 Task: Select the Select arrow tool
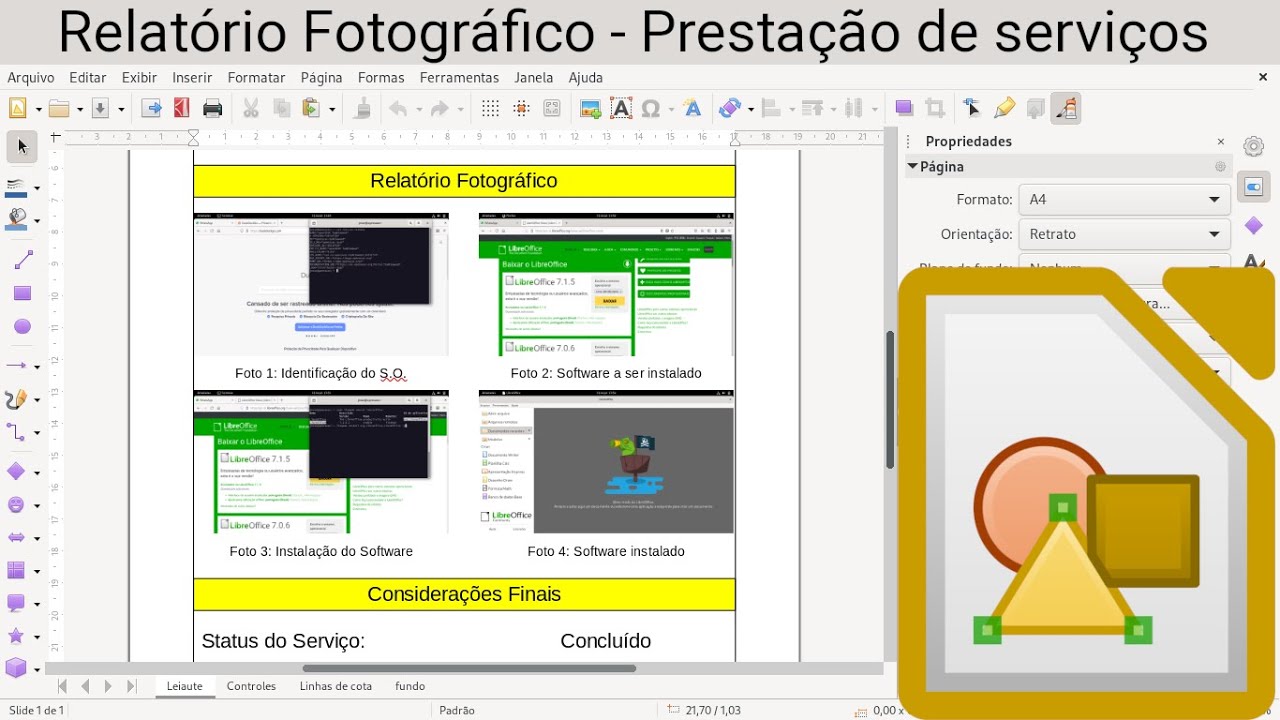coord(22,147)
